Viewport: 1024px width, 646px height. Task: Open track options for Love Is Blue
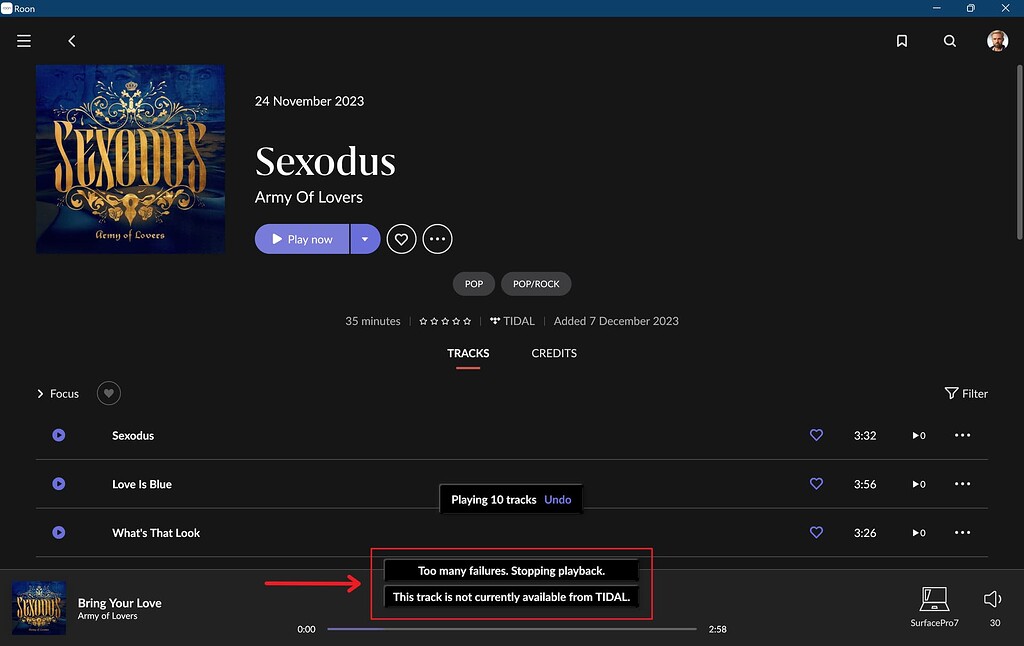tap(963, 484)
